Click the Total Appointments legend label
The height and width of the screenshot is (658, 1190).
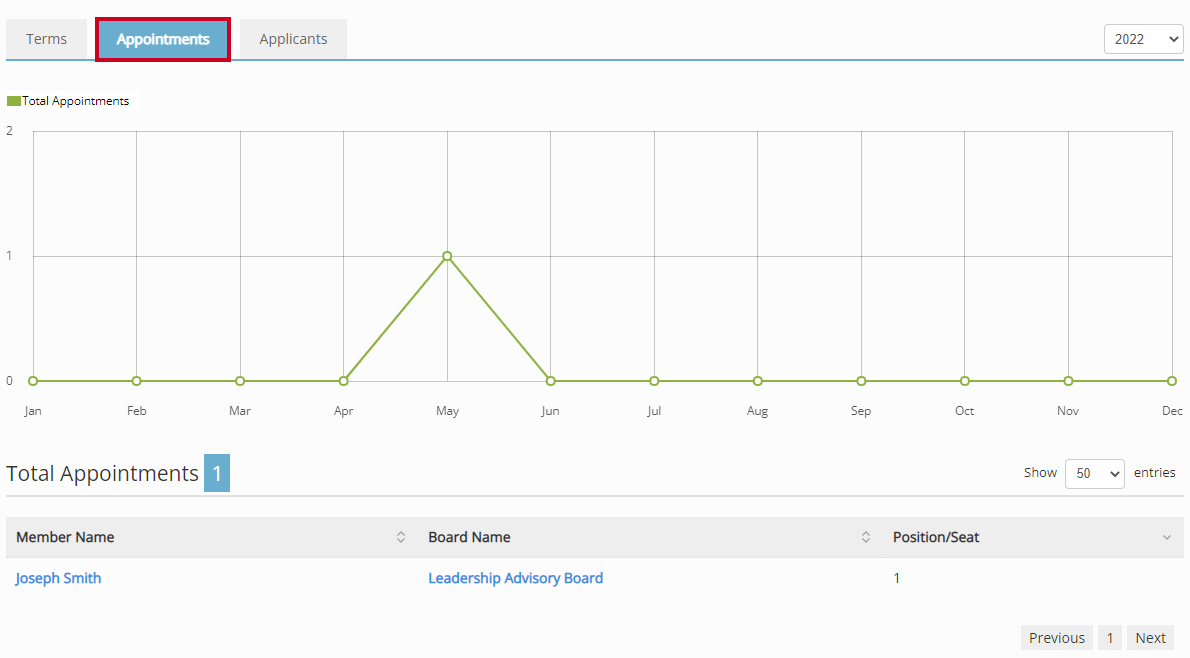[x=75, y=101]
